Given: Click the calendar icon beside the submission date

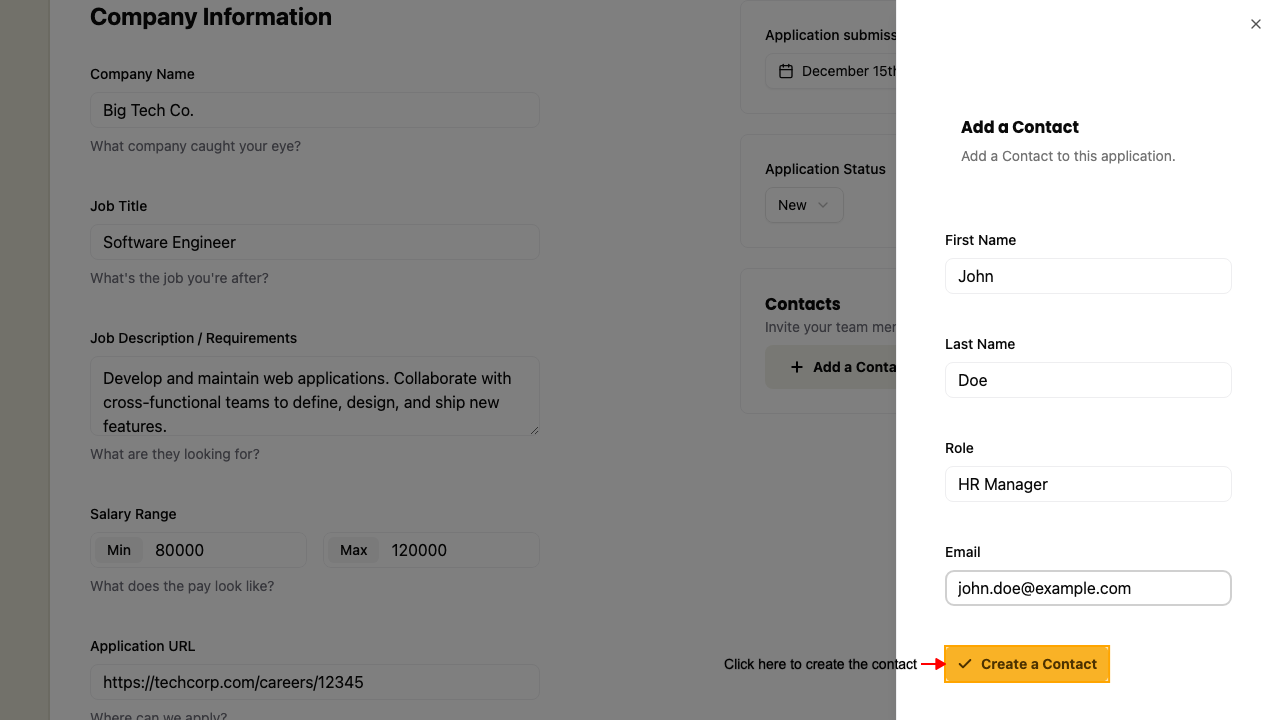Looking at the screenshot, I should click(x=785, y=71).
